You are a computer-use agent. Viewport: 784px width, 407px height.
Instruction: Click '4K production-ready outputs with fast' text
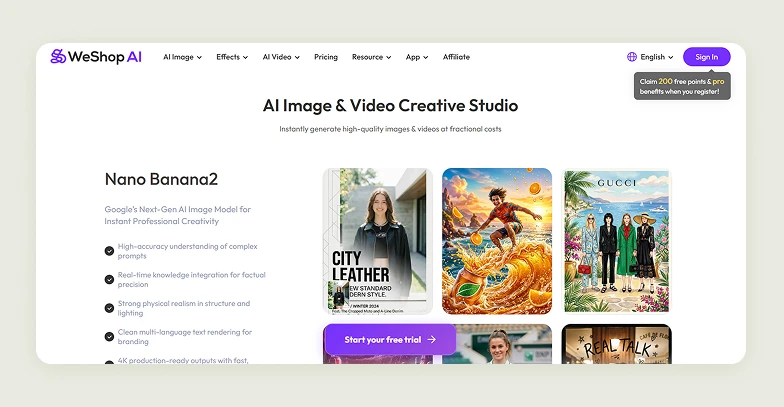click(183, 360)
